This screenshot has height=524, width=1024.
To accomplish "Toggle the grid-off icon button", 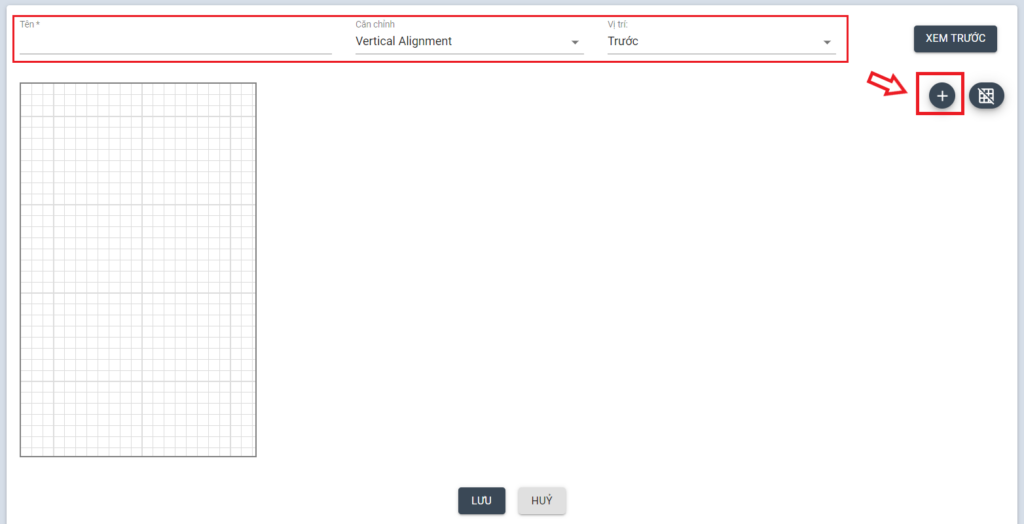I will coord(986,96).
